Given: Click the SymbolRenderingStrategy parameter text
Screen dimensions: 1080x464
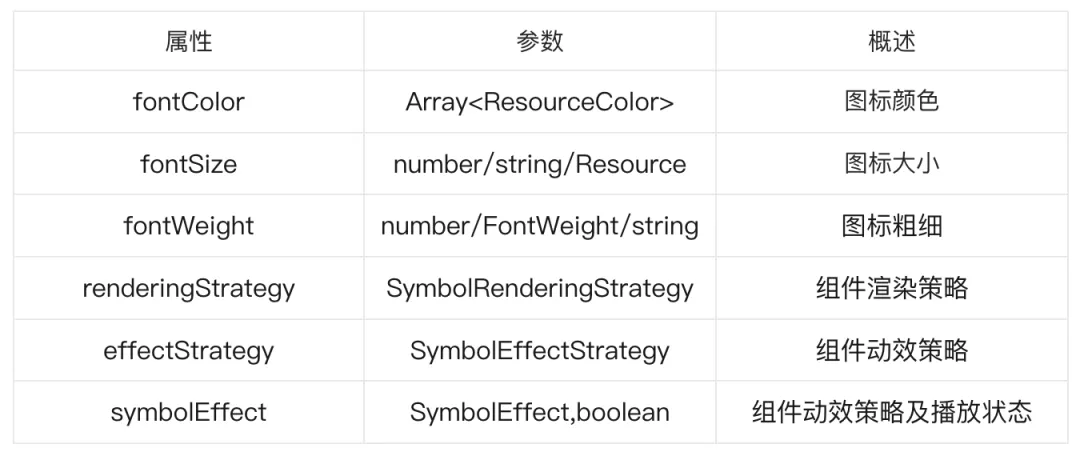Looking at the screenshot, I should 540,288.
